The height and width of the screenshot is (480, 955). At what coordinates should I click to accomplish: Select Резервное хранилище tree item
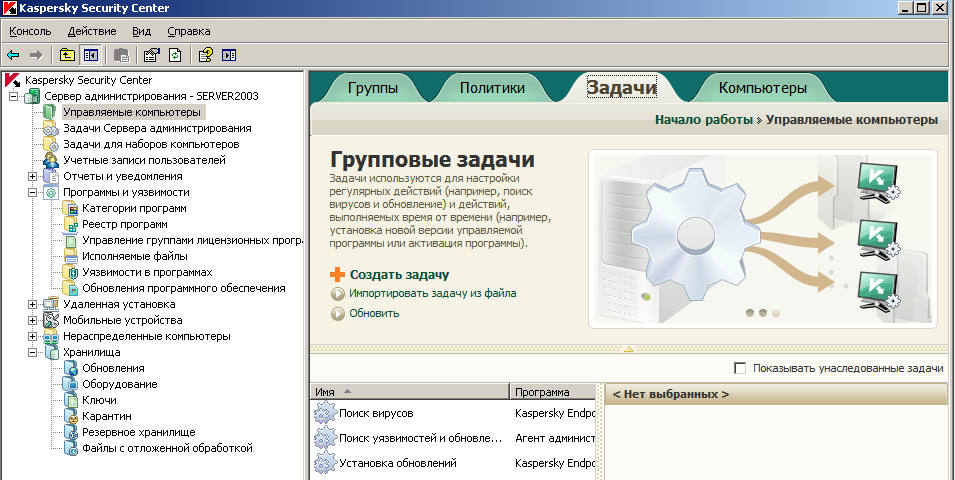(139, 432)
